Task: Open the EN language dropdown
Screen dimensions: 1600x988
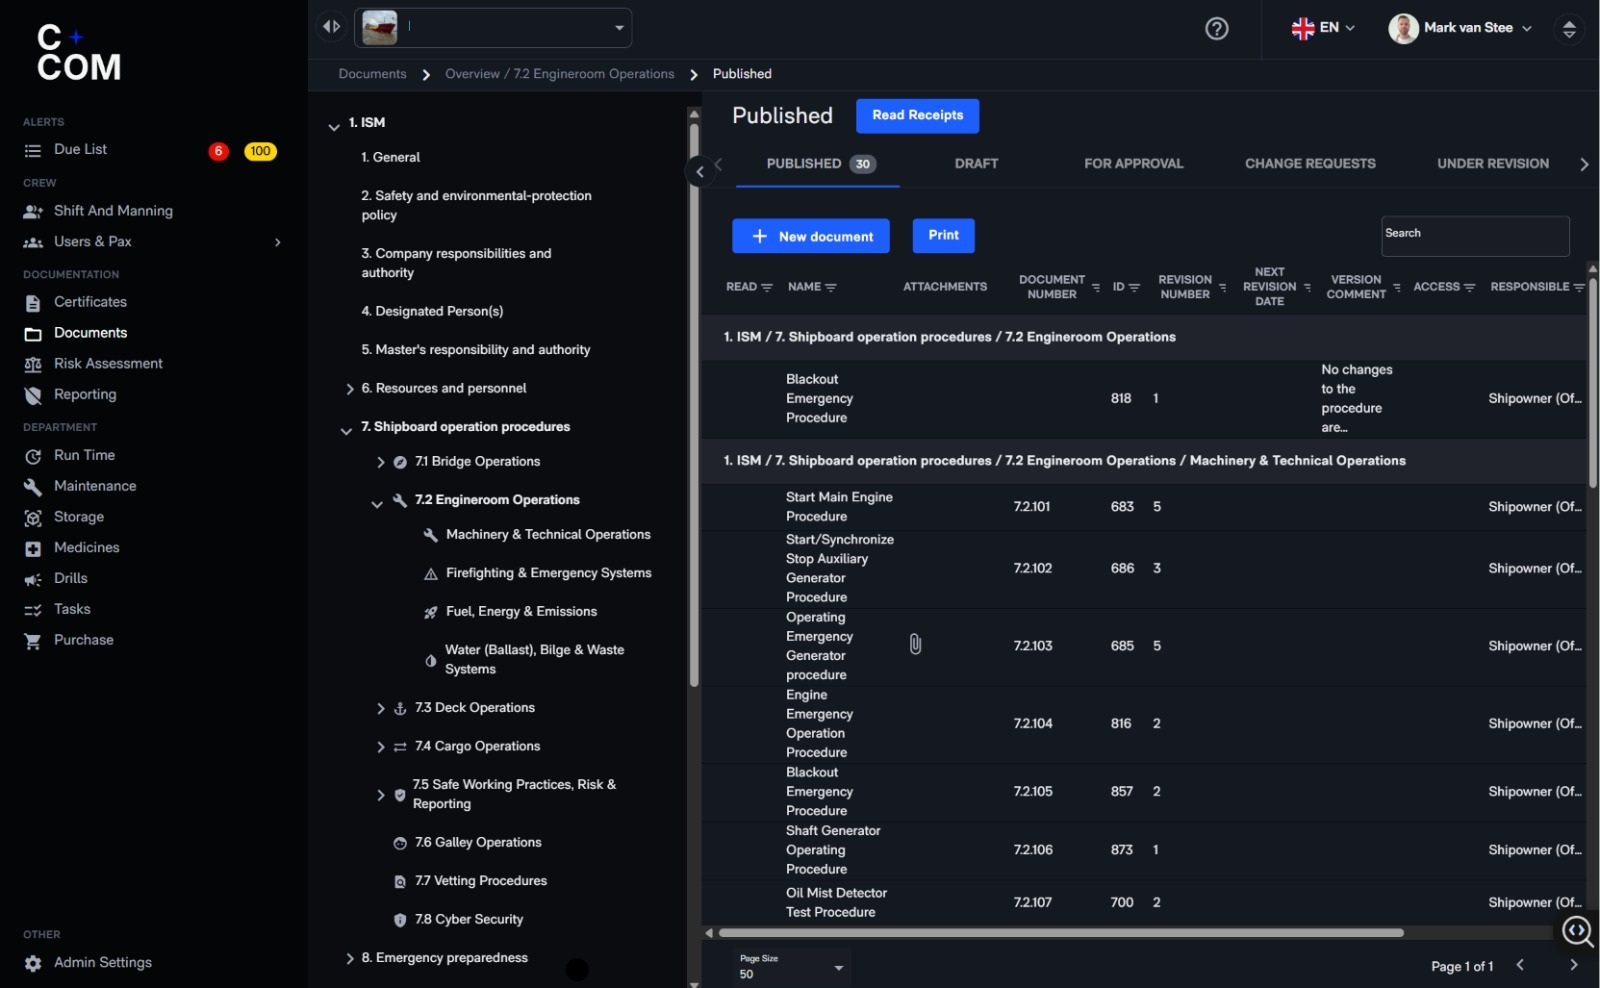Action: [x=1323, y=28]
